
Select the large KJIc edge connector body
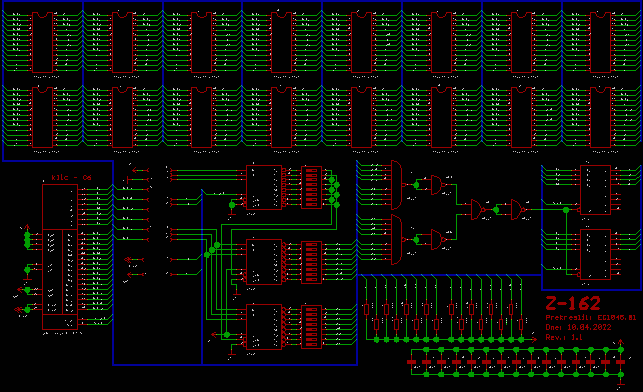tap(60, 257)
